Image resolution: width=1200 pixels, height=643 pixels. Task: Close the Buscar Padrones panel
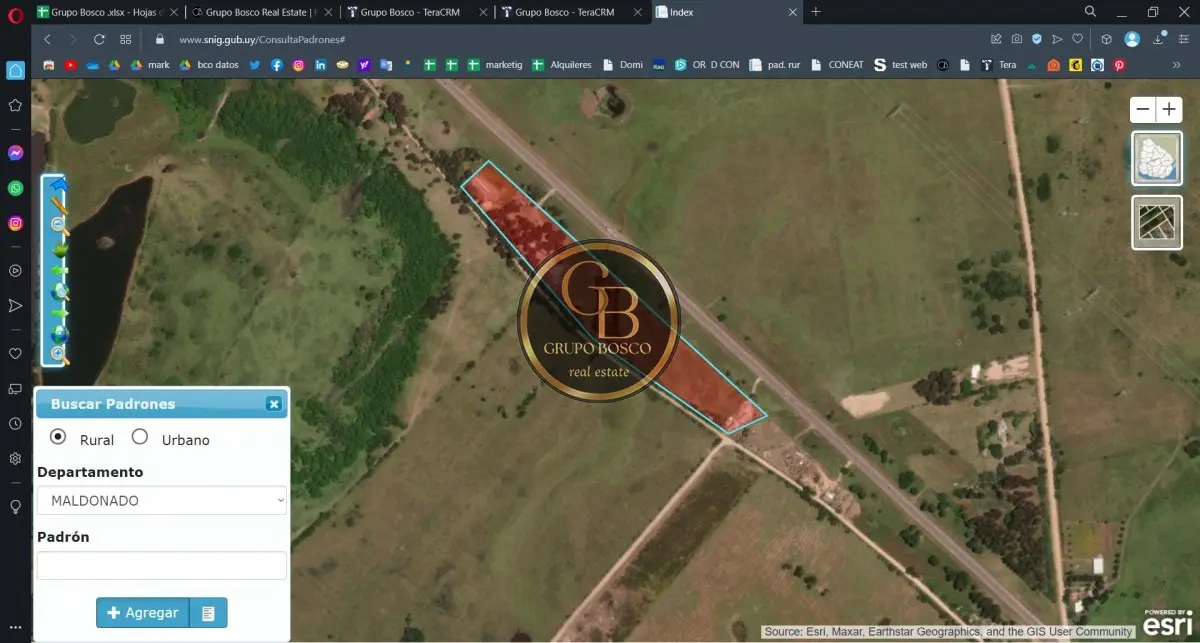point(273,404)
